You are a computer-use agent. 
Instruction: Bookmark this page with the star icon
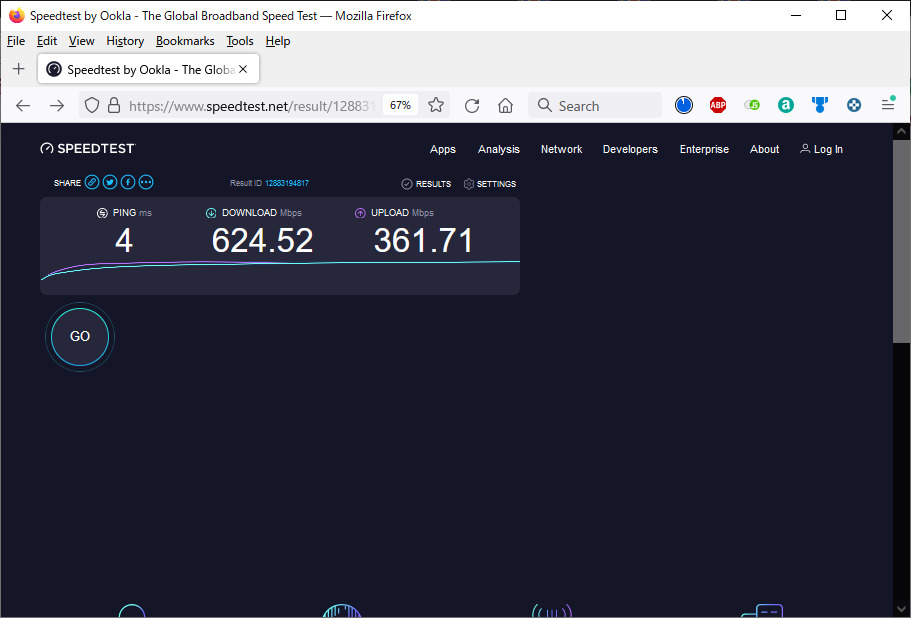click(x=436, y=105)
